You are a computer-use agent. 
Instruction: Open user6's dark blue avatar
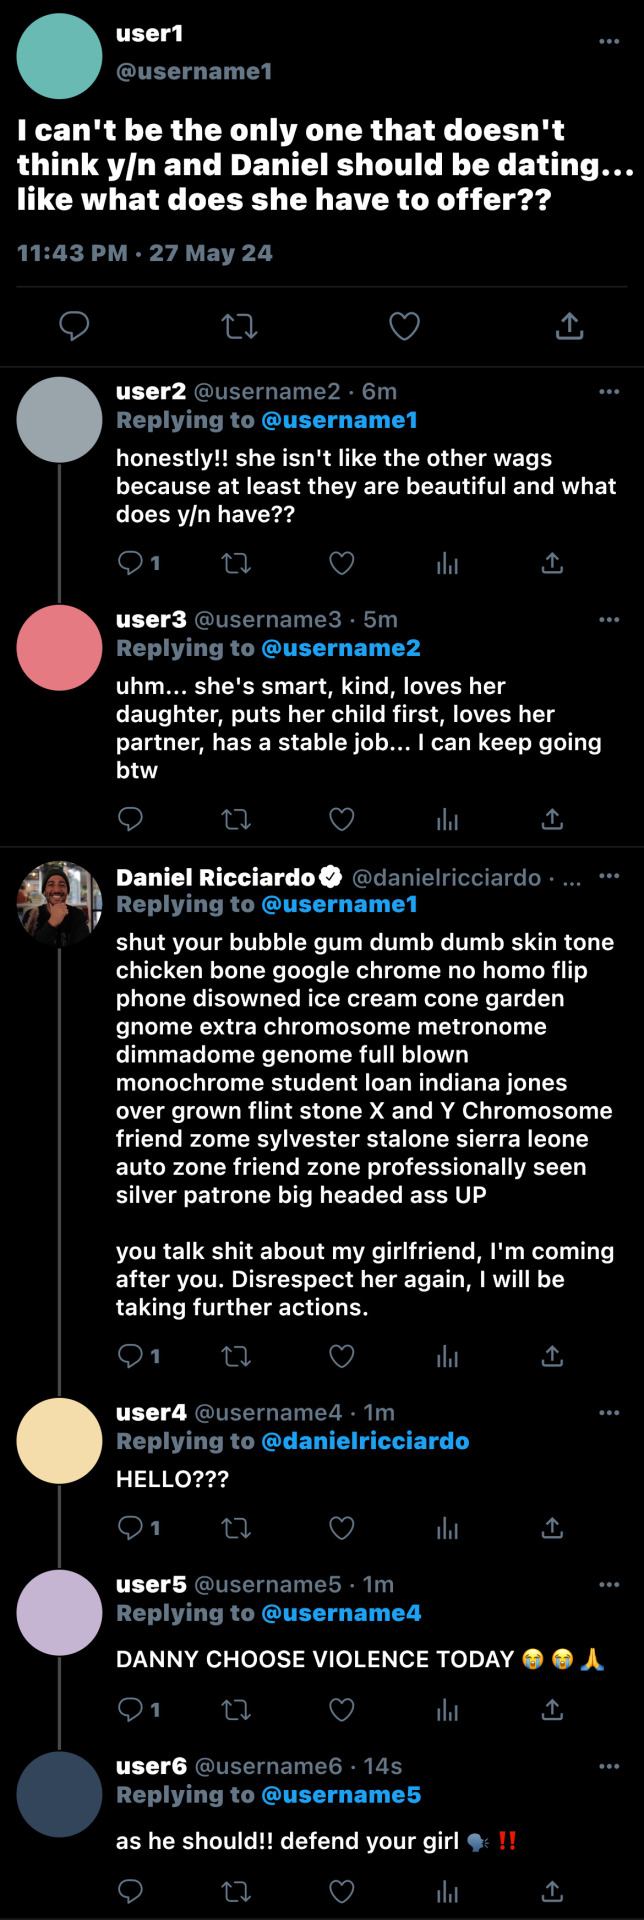tap(60, 1794)
